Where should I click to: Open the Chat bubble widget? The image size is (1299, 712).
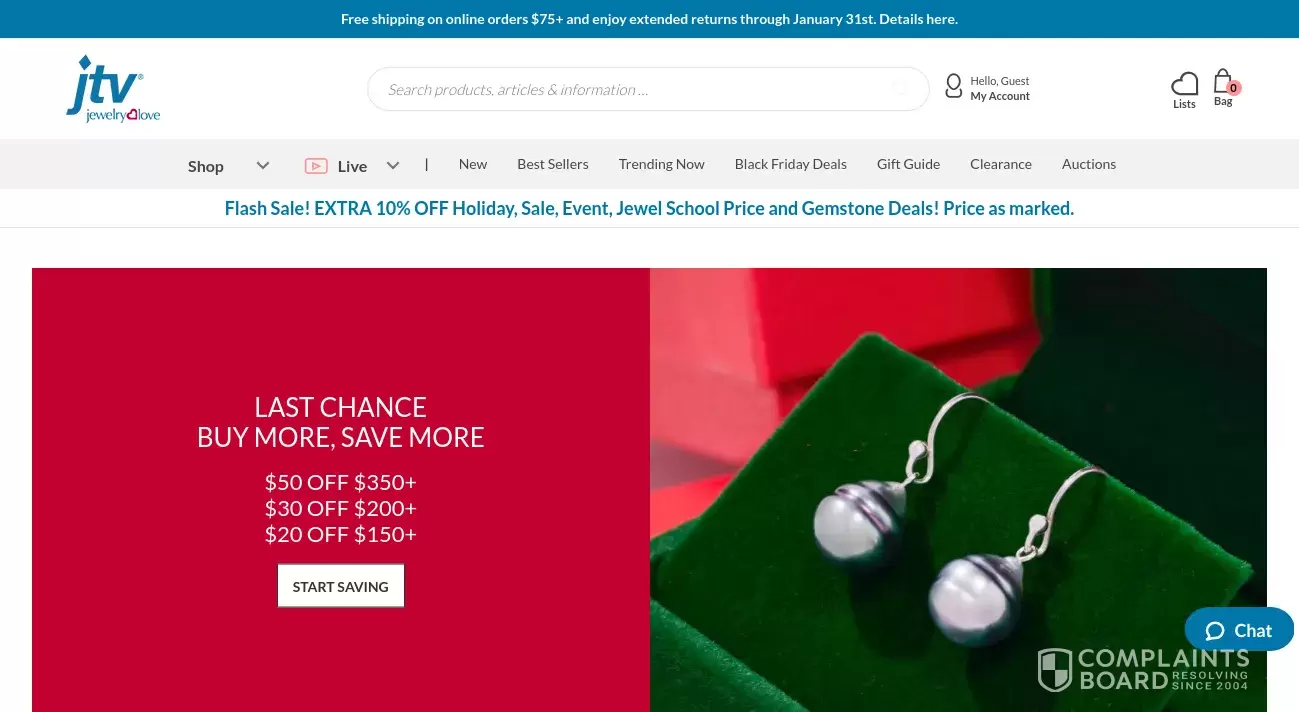(1239, 630)
